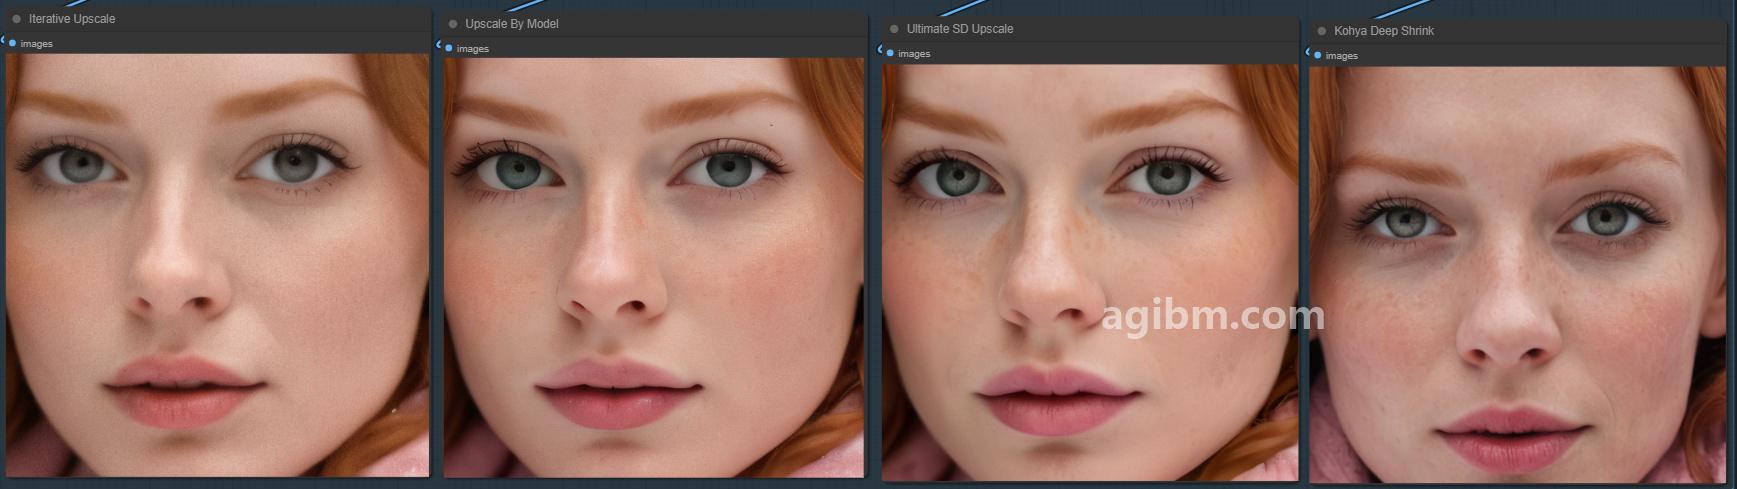Click the images input socket on Kohya Deep Shrink
The width and height of the screenshot is (1737, 489).
[x=1317, y=55]
